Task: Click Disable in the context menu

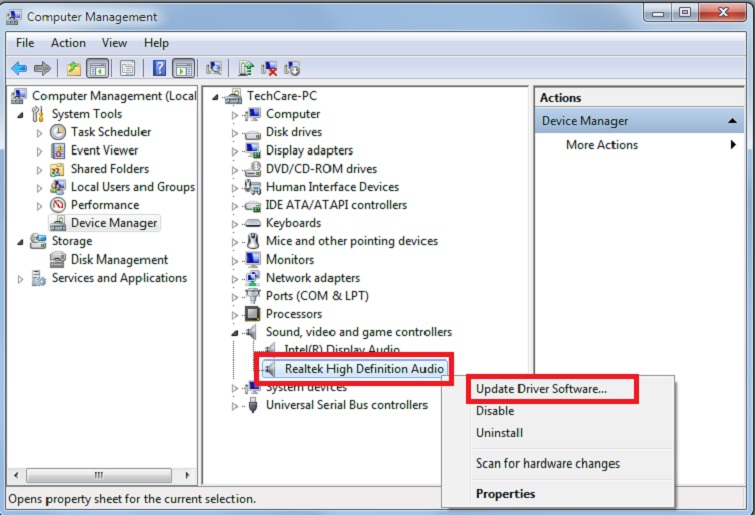Action: point(495,411)
